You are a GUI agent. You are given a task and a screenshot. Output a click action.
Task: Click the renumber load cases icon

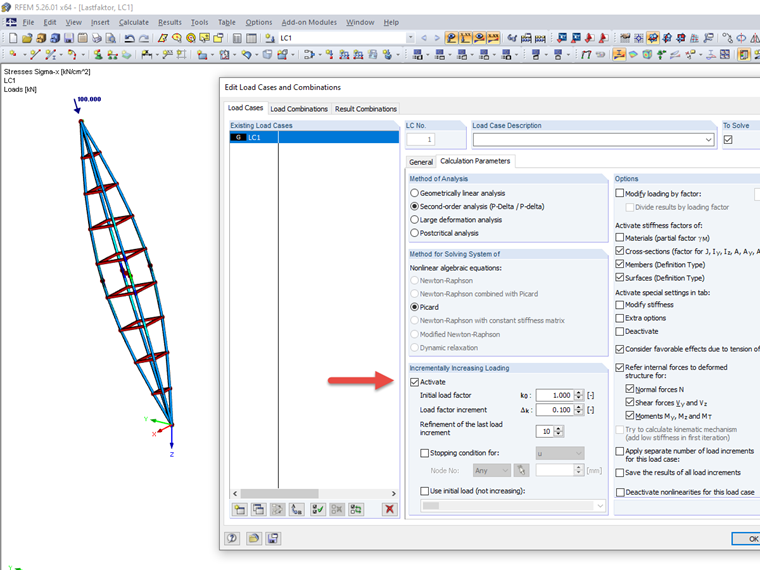[297, 509]
